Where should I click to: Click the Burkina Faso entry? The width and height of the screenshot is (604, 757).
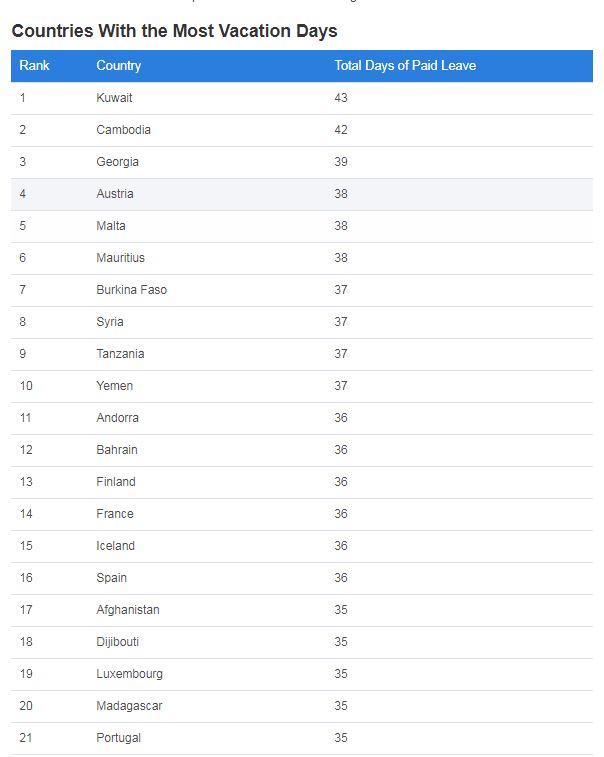(x=131, y=290)
